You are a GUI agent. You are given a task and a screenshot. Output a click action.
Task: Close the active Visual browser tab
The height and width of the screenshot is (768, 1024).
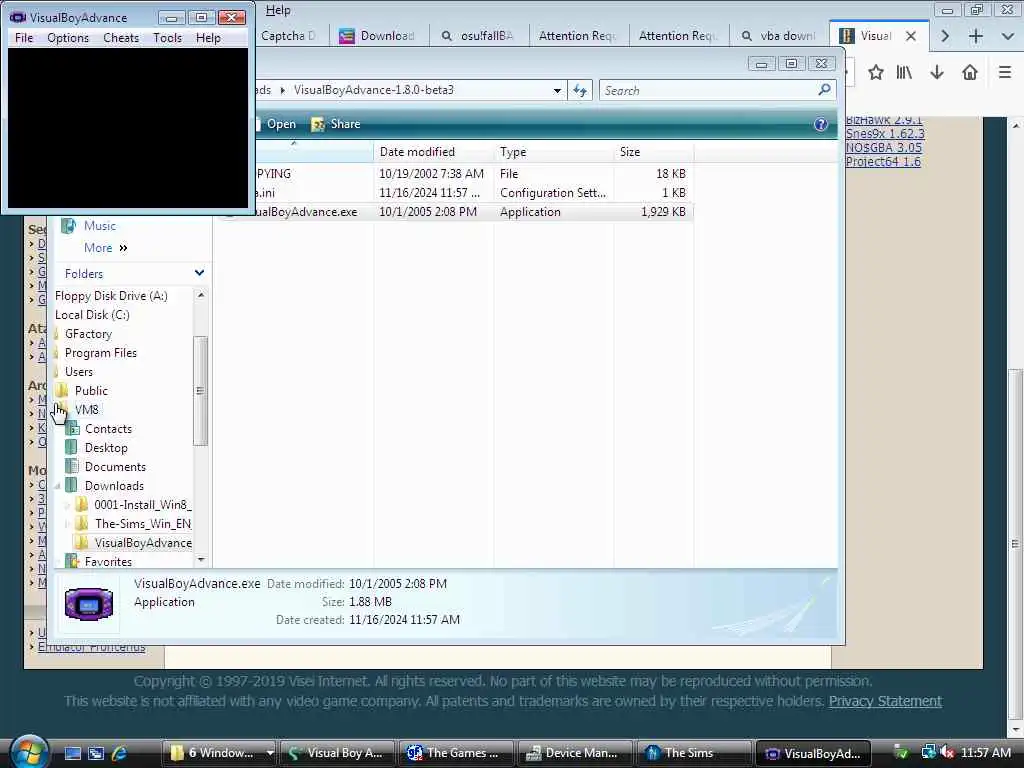point(910,36)
